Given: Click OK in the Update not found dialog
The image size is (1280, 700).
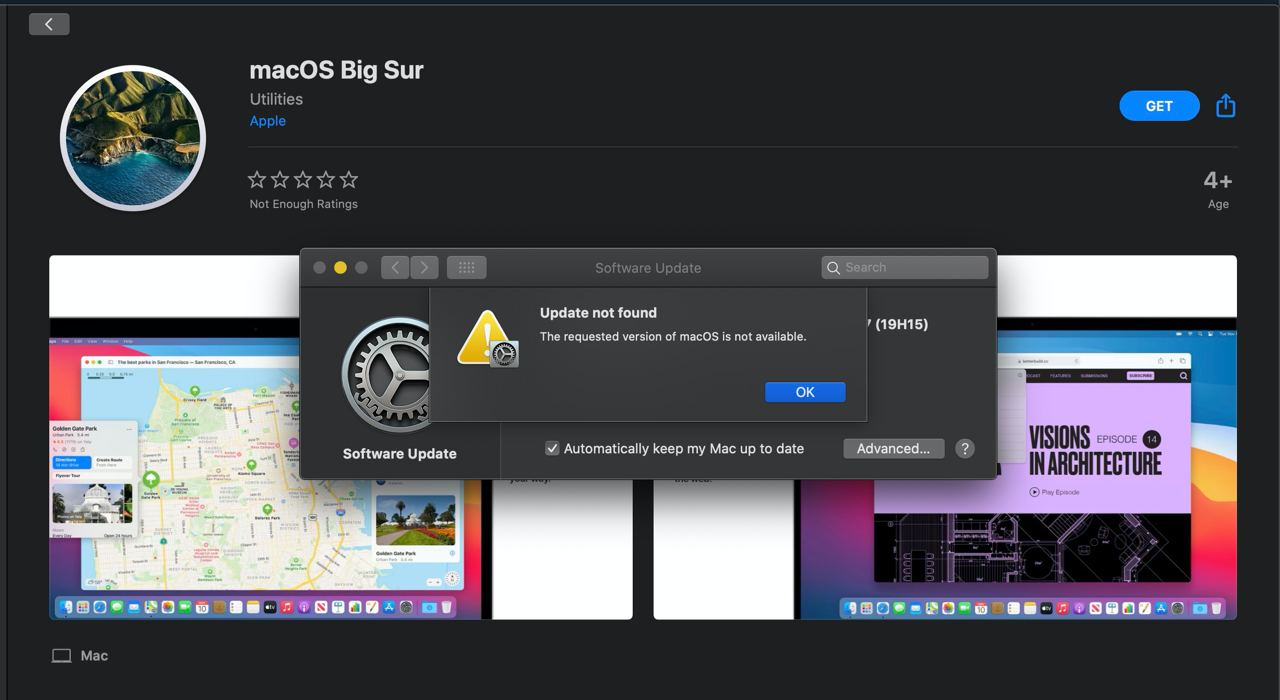Looking at the screenshot, I should click(805, 392).
